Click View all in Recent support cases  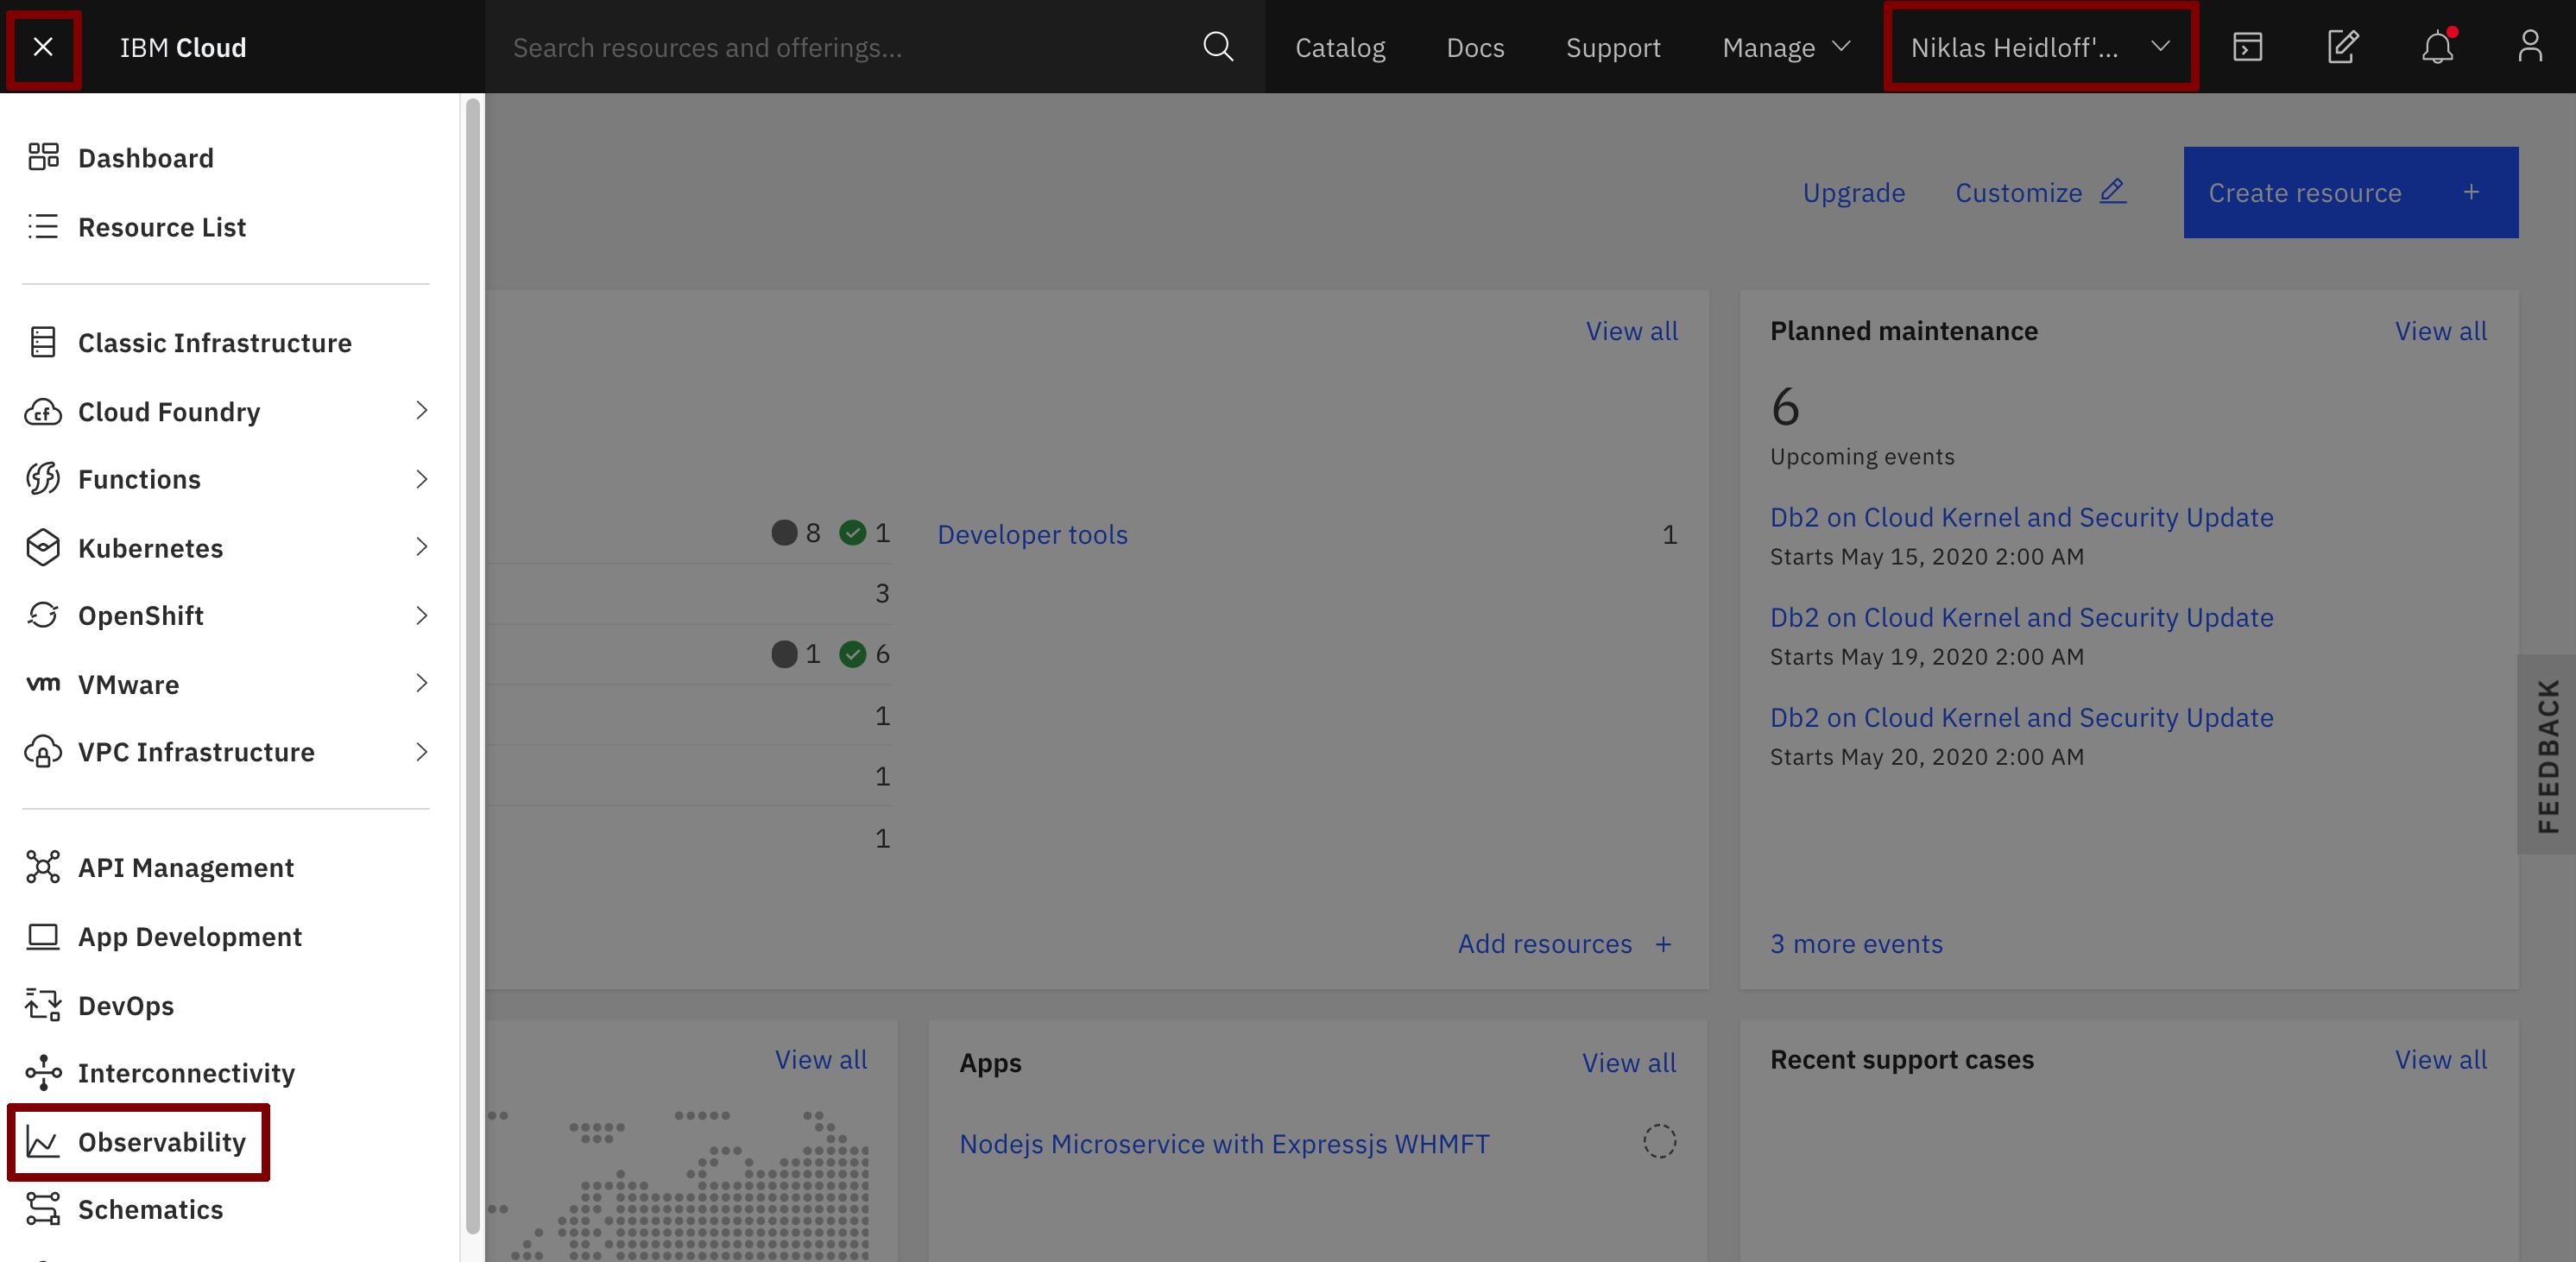click(x=2440, y=1059)
